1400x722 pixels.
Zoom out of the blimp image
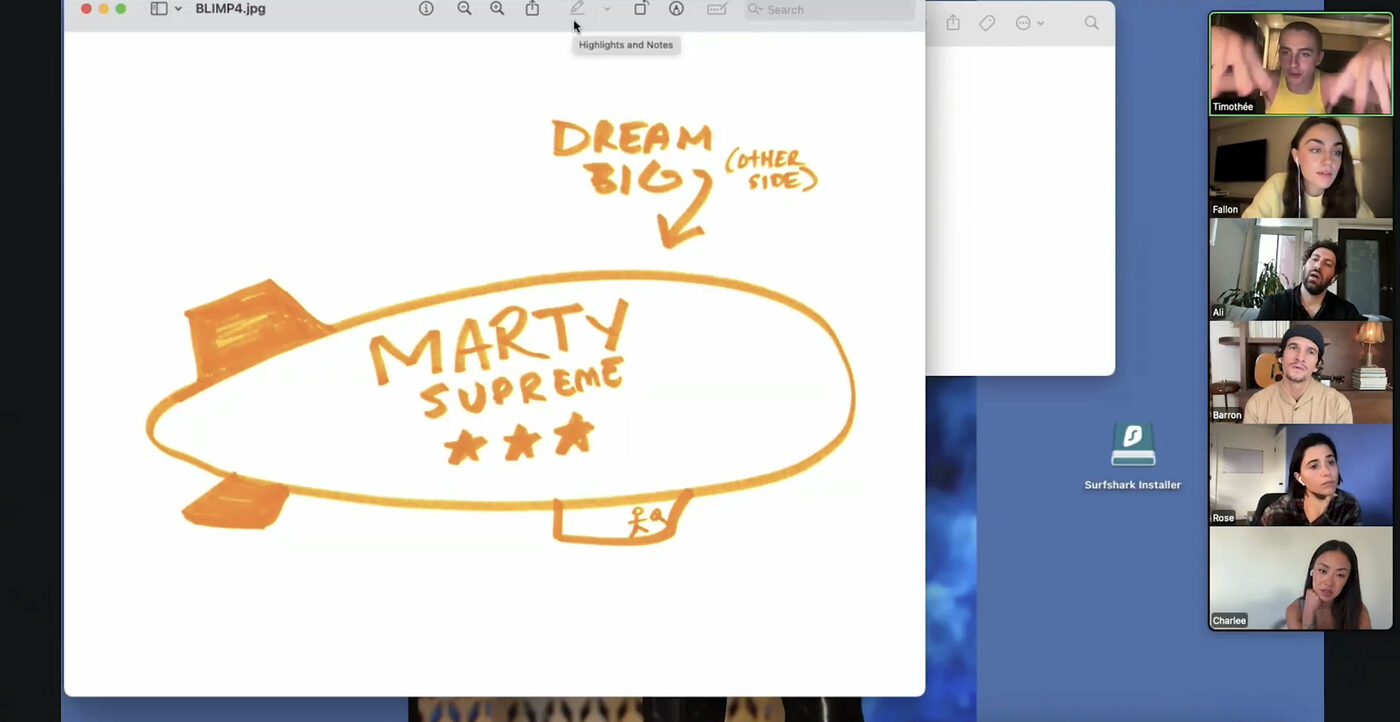tap(464, 9)
